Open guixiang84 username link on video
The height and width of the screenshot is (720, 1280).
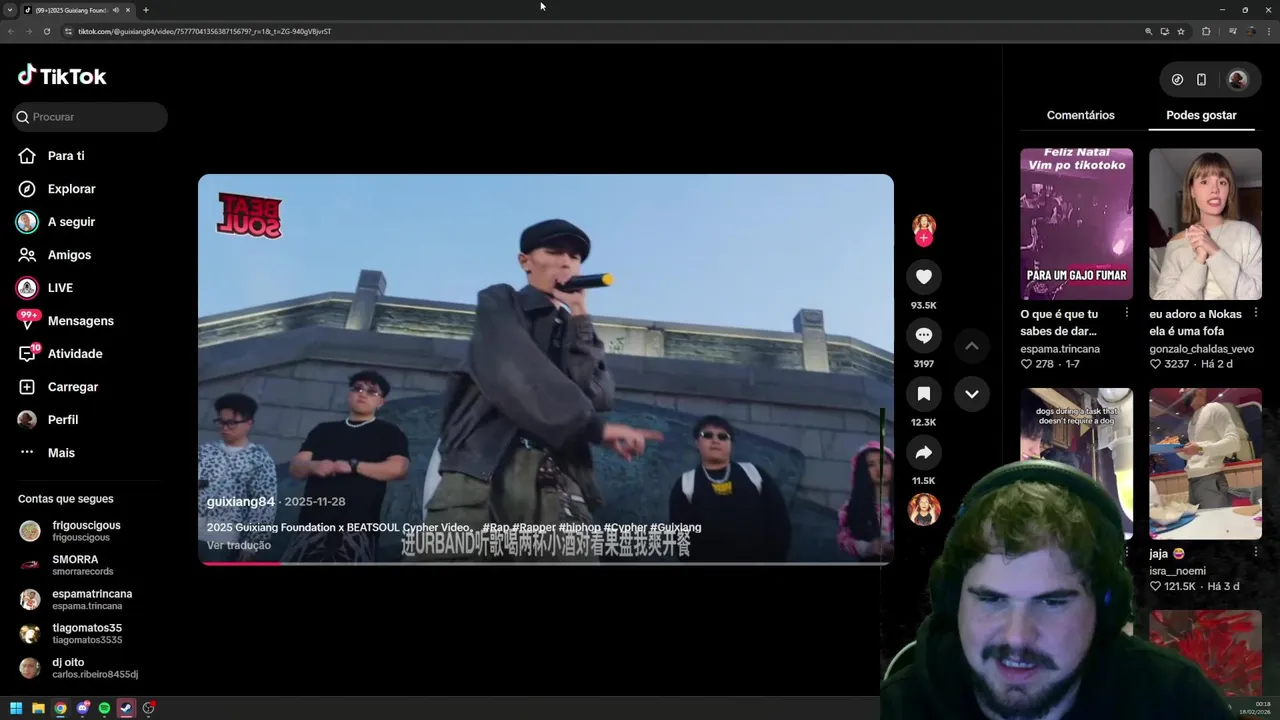tap(240, 502)
